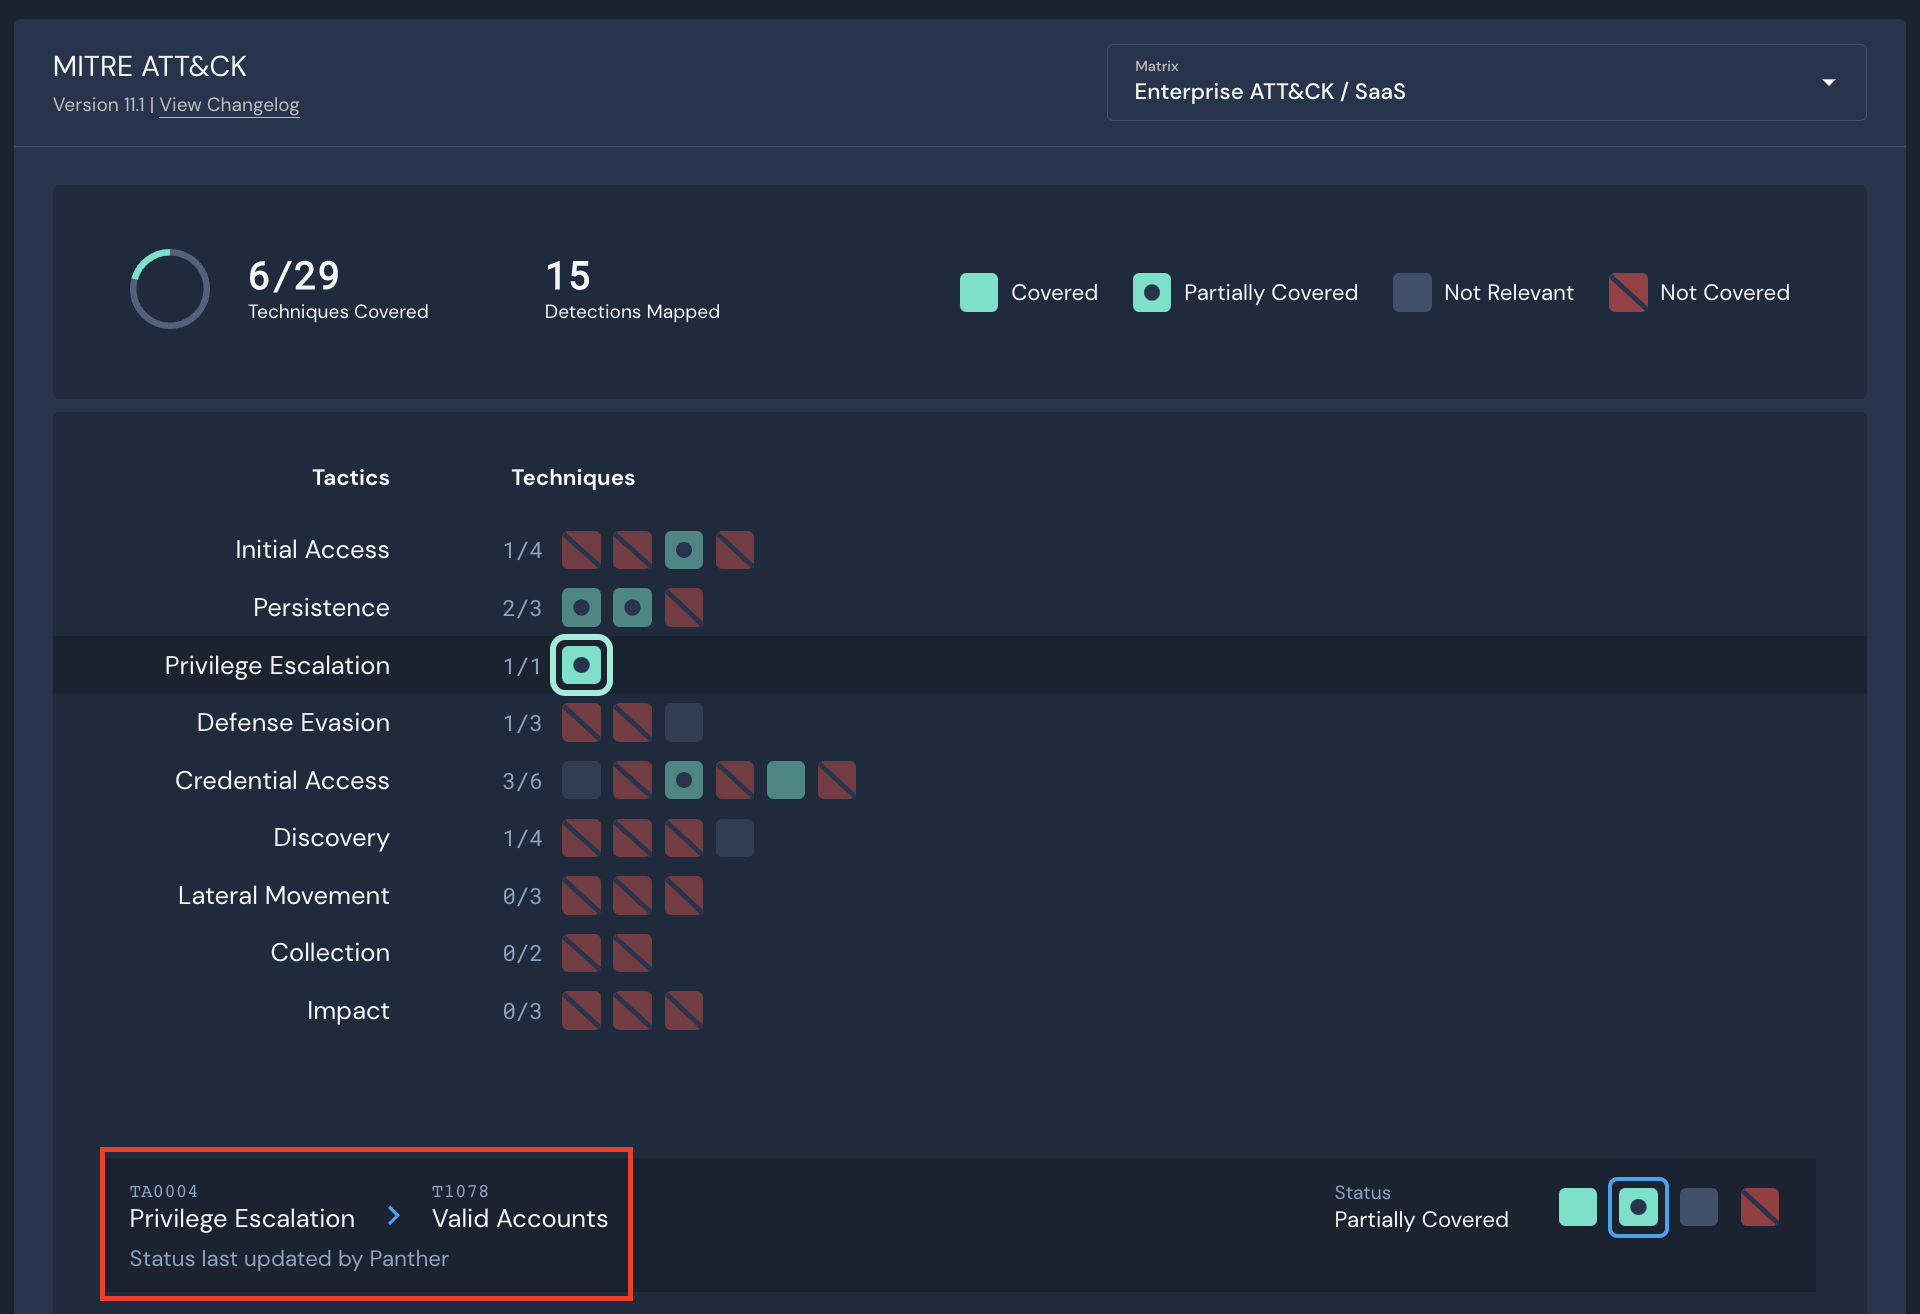Image resolution: width=1920 pixels, height=1314 pixels.
Task: Open the View Changelog link
Action: [229, 105]
